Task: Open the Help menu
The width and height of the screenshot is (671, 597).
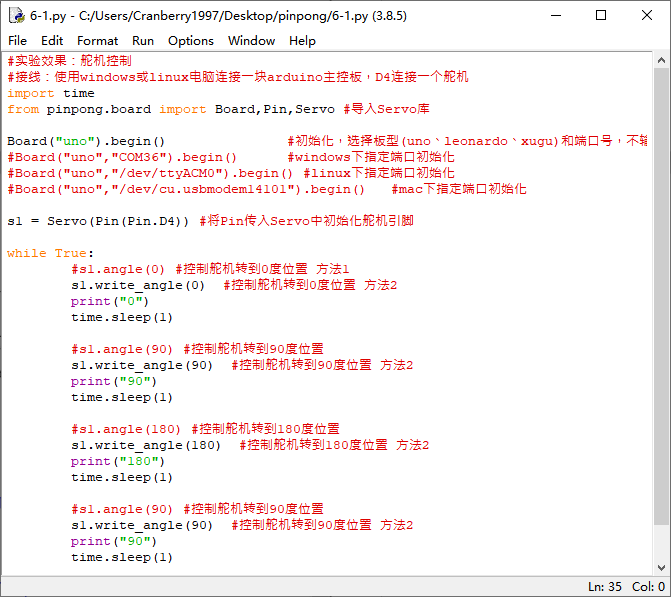Action: pos(302,41)
